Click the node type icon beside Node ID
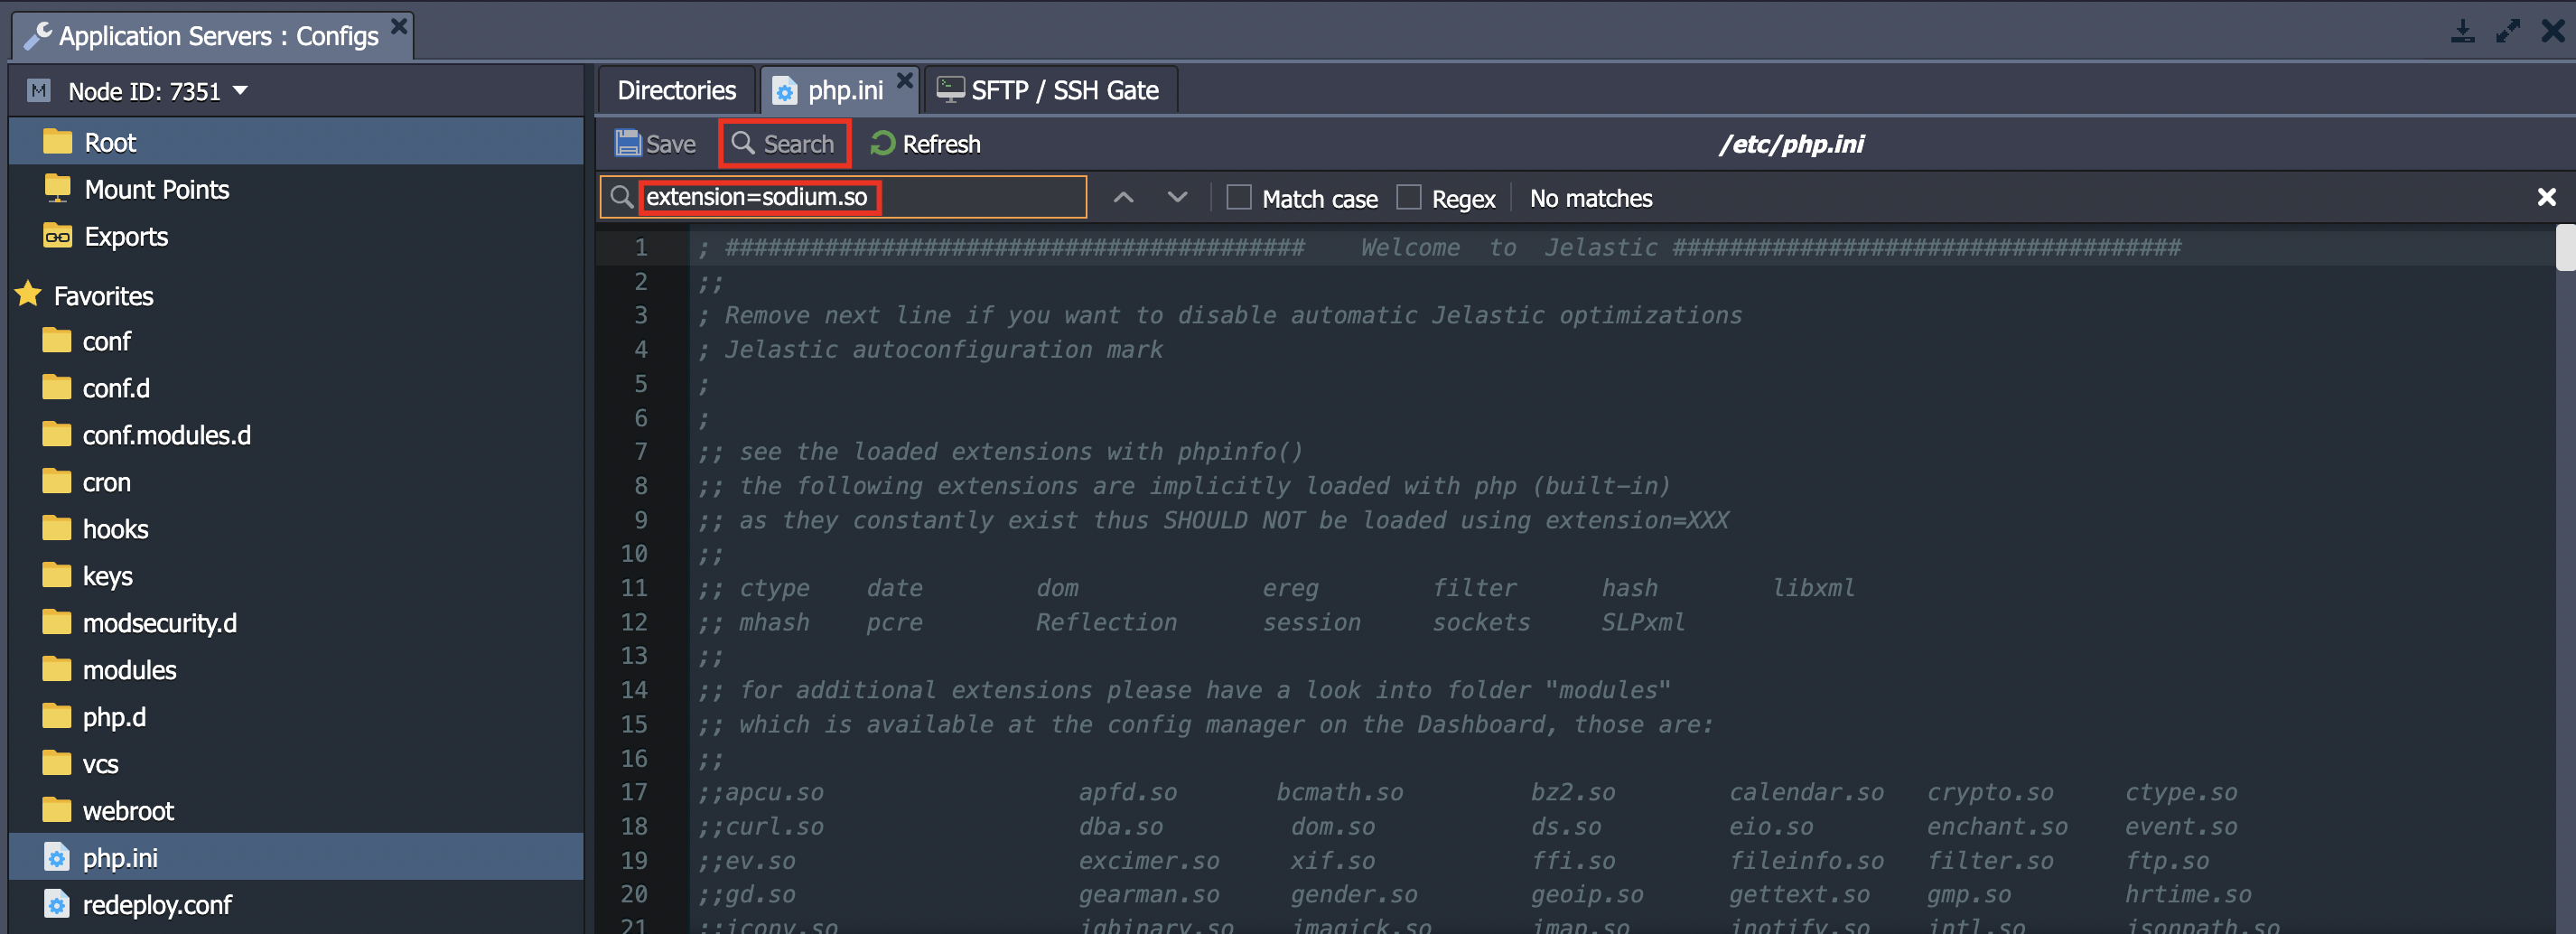Viewport: 2576px width, 934px height. click(x=38, y=91)
